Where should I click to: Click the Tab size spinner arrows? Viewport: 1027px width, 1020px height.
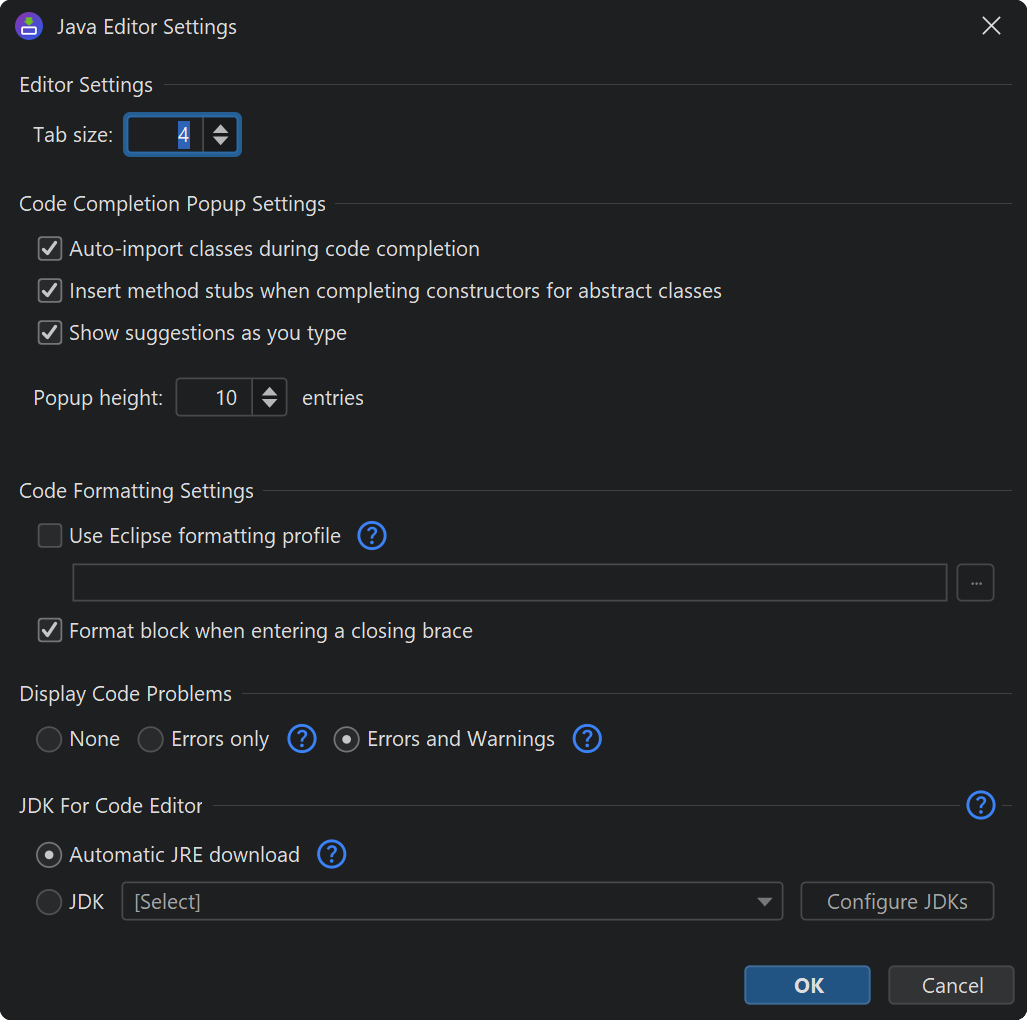[221, 135]
